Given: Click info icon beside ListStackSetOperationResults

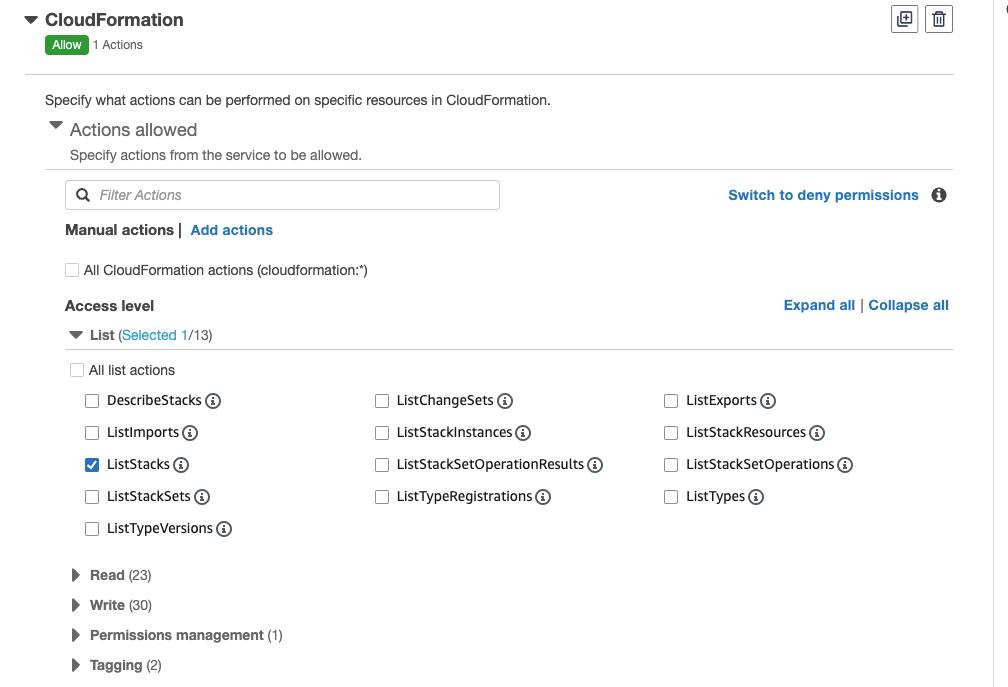Looking at the screenshot, I should pyautogui.click(x=595, y=465).
